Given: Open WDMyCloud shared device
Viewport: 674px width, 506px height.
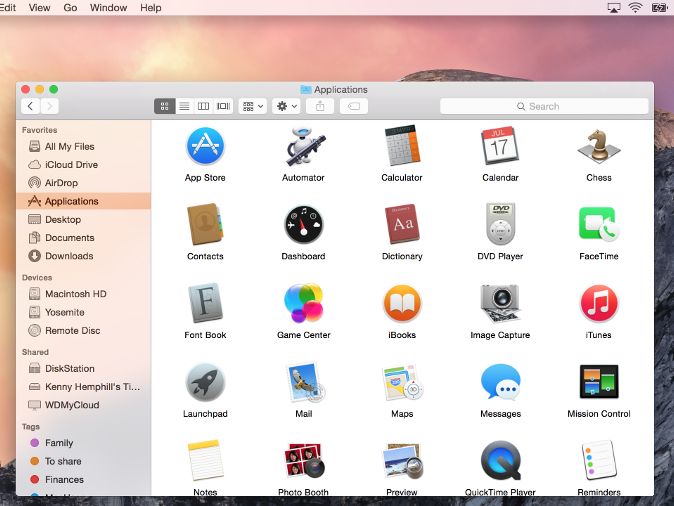Looking at the screenshot, I should pos(83,405).
